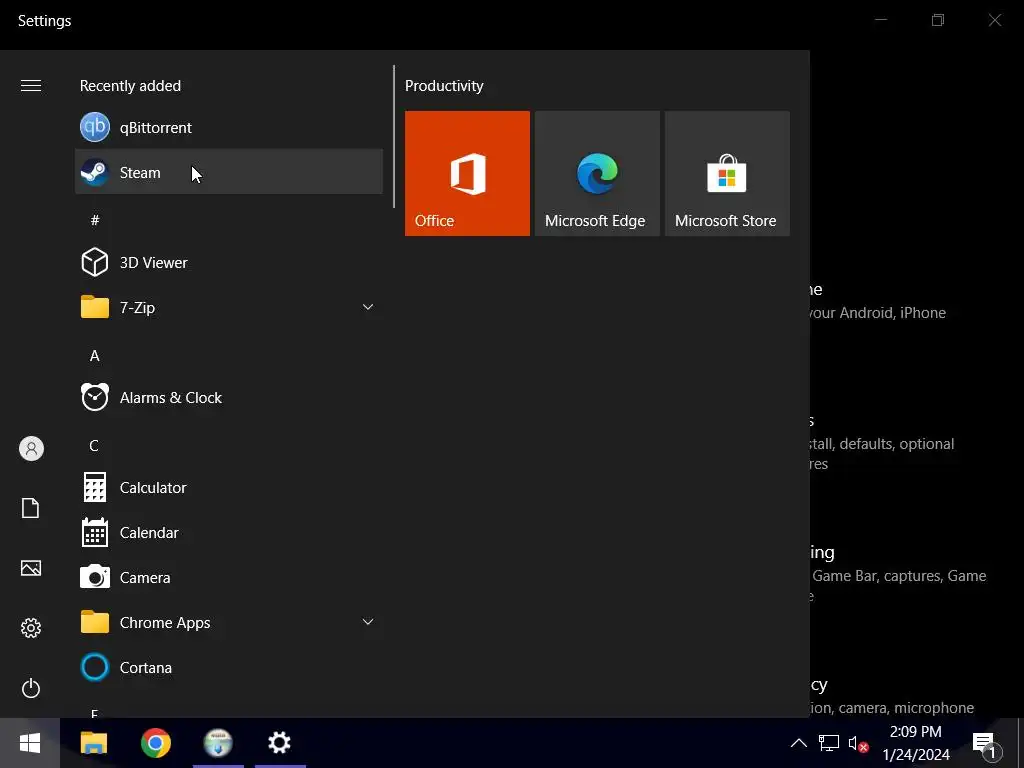Screen dimensions: 1024x768
Task: Launch the Calculator app
Action: point(229,487)
